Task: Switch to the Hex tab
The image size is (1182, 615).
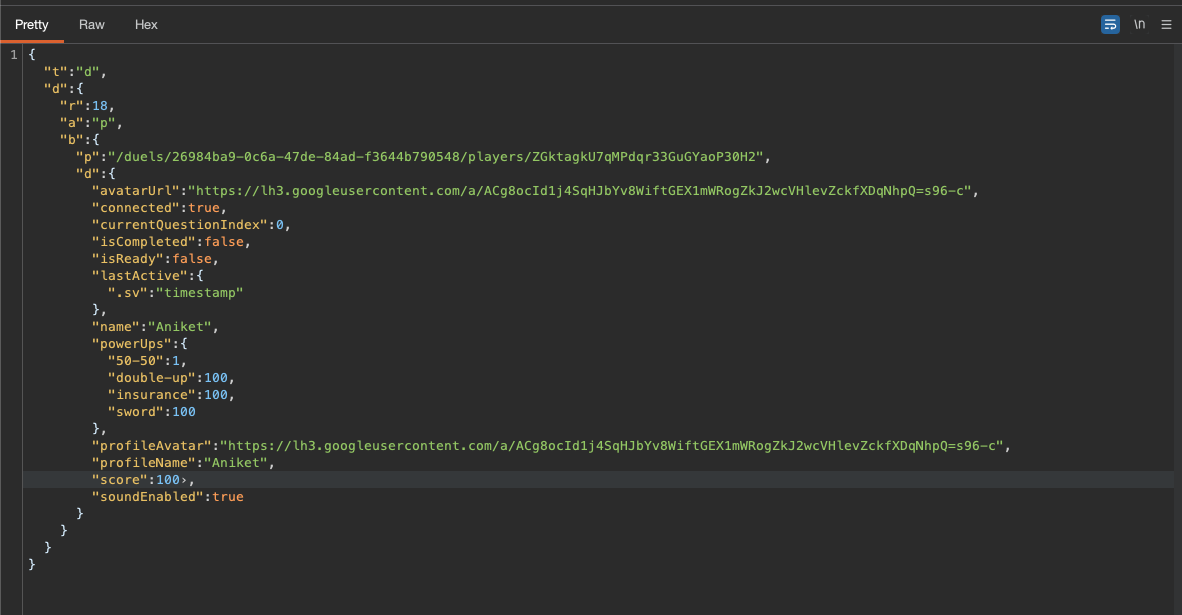Action: pyautogui.click(x=146, y=25)
